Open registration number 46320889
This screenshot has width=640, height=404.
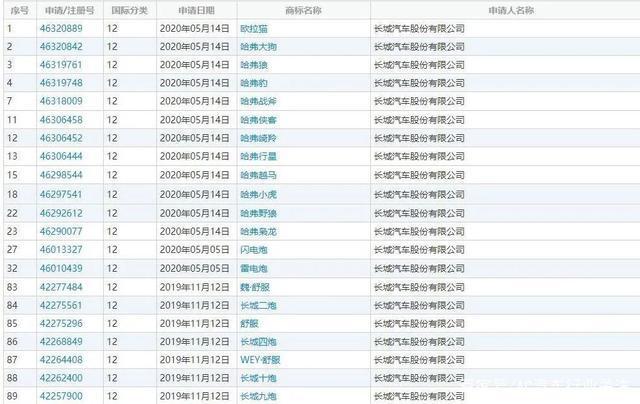(60, 28)
